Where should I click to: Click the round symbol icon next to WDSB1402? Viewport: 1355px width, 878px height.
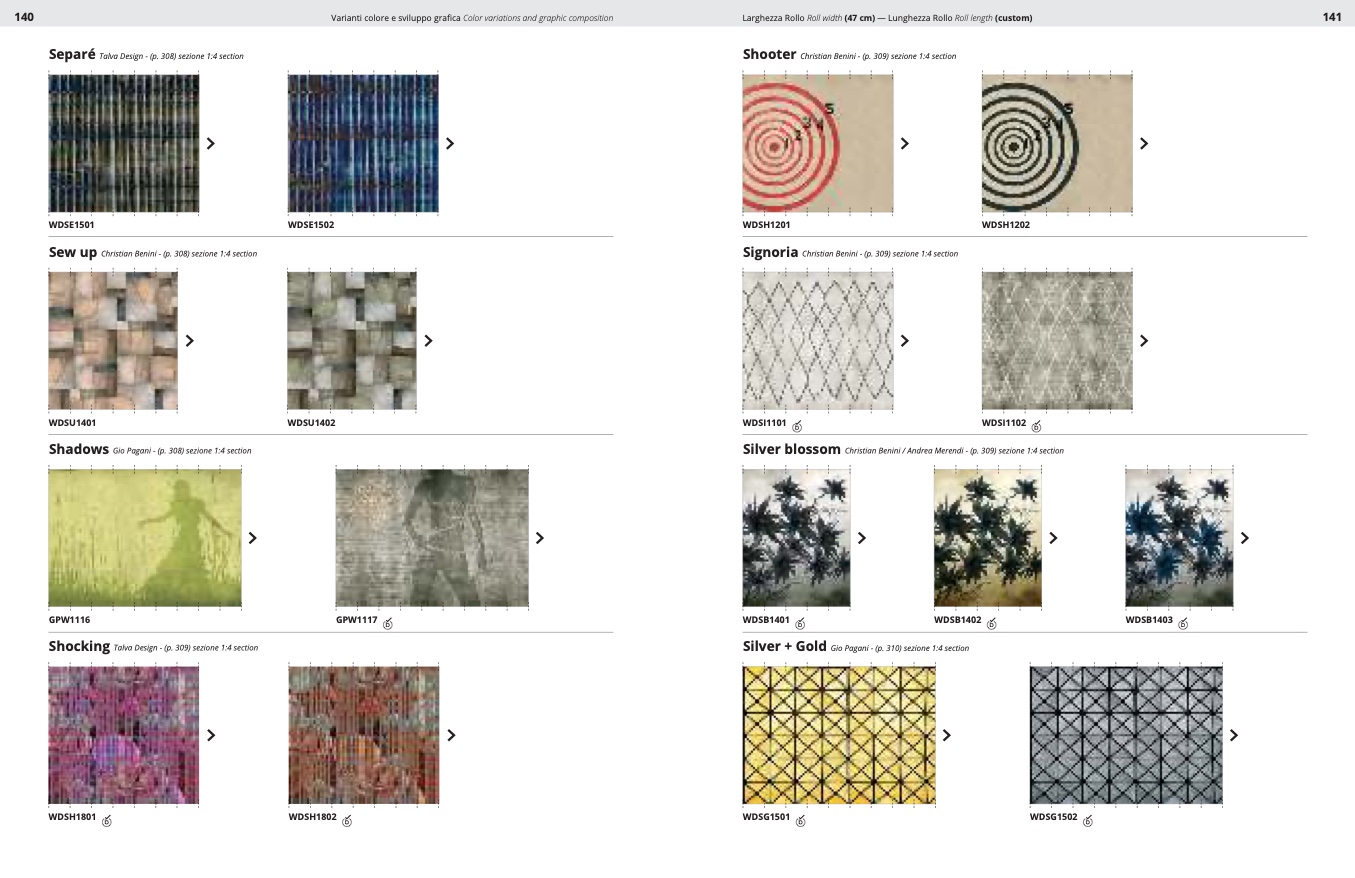point(991,624)
